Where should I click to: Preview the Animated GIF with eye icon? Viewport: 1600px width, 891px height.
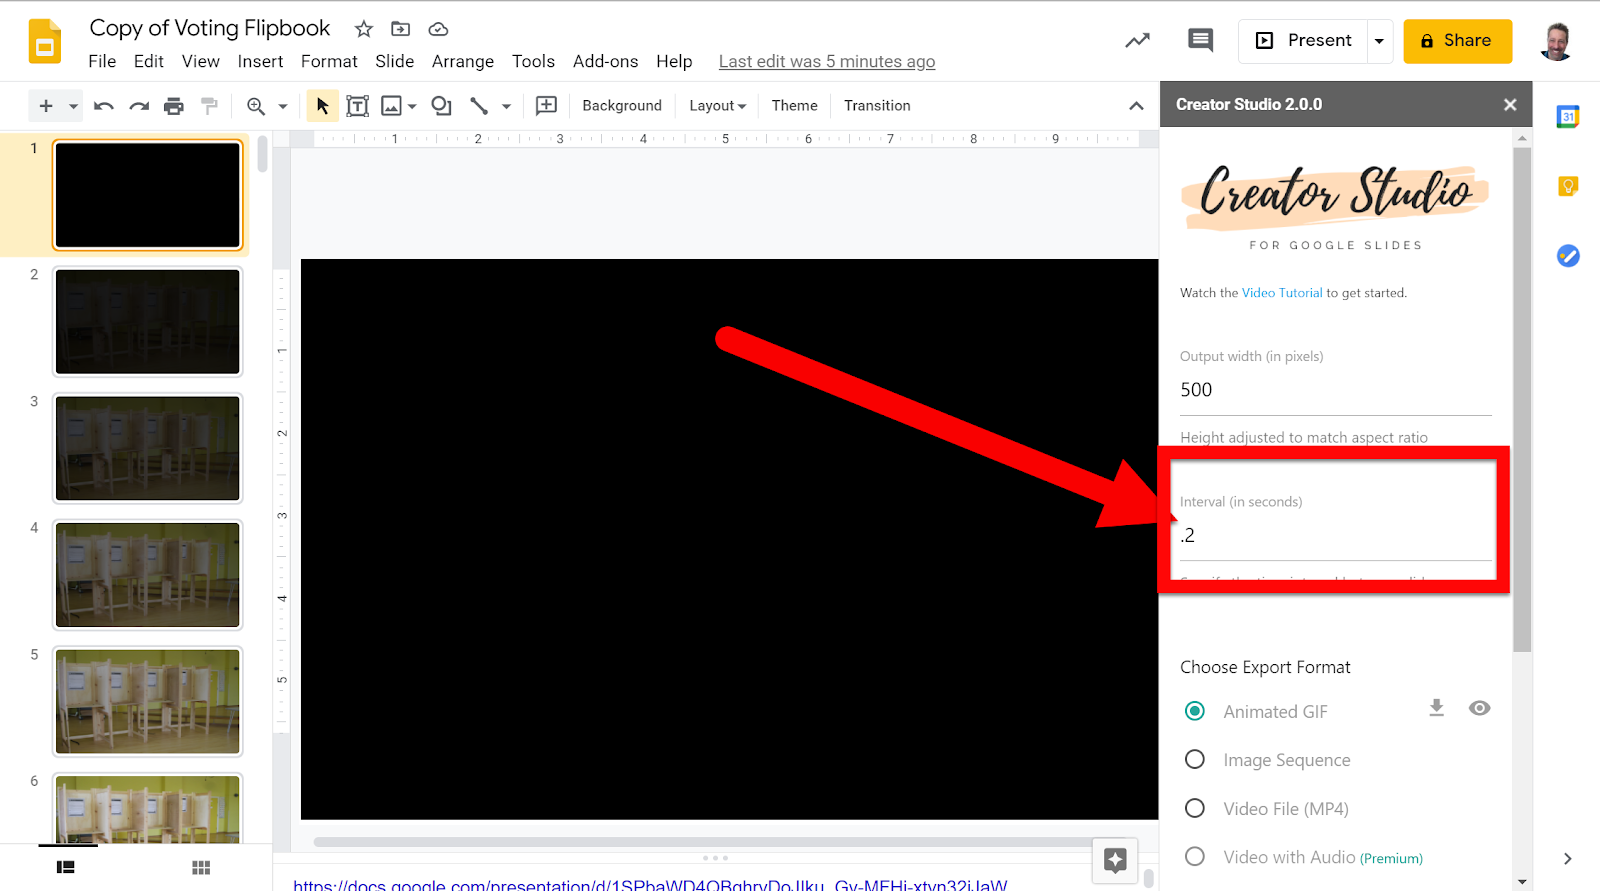pyautogui.click(x=1480, y=708)
